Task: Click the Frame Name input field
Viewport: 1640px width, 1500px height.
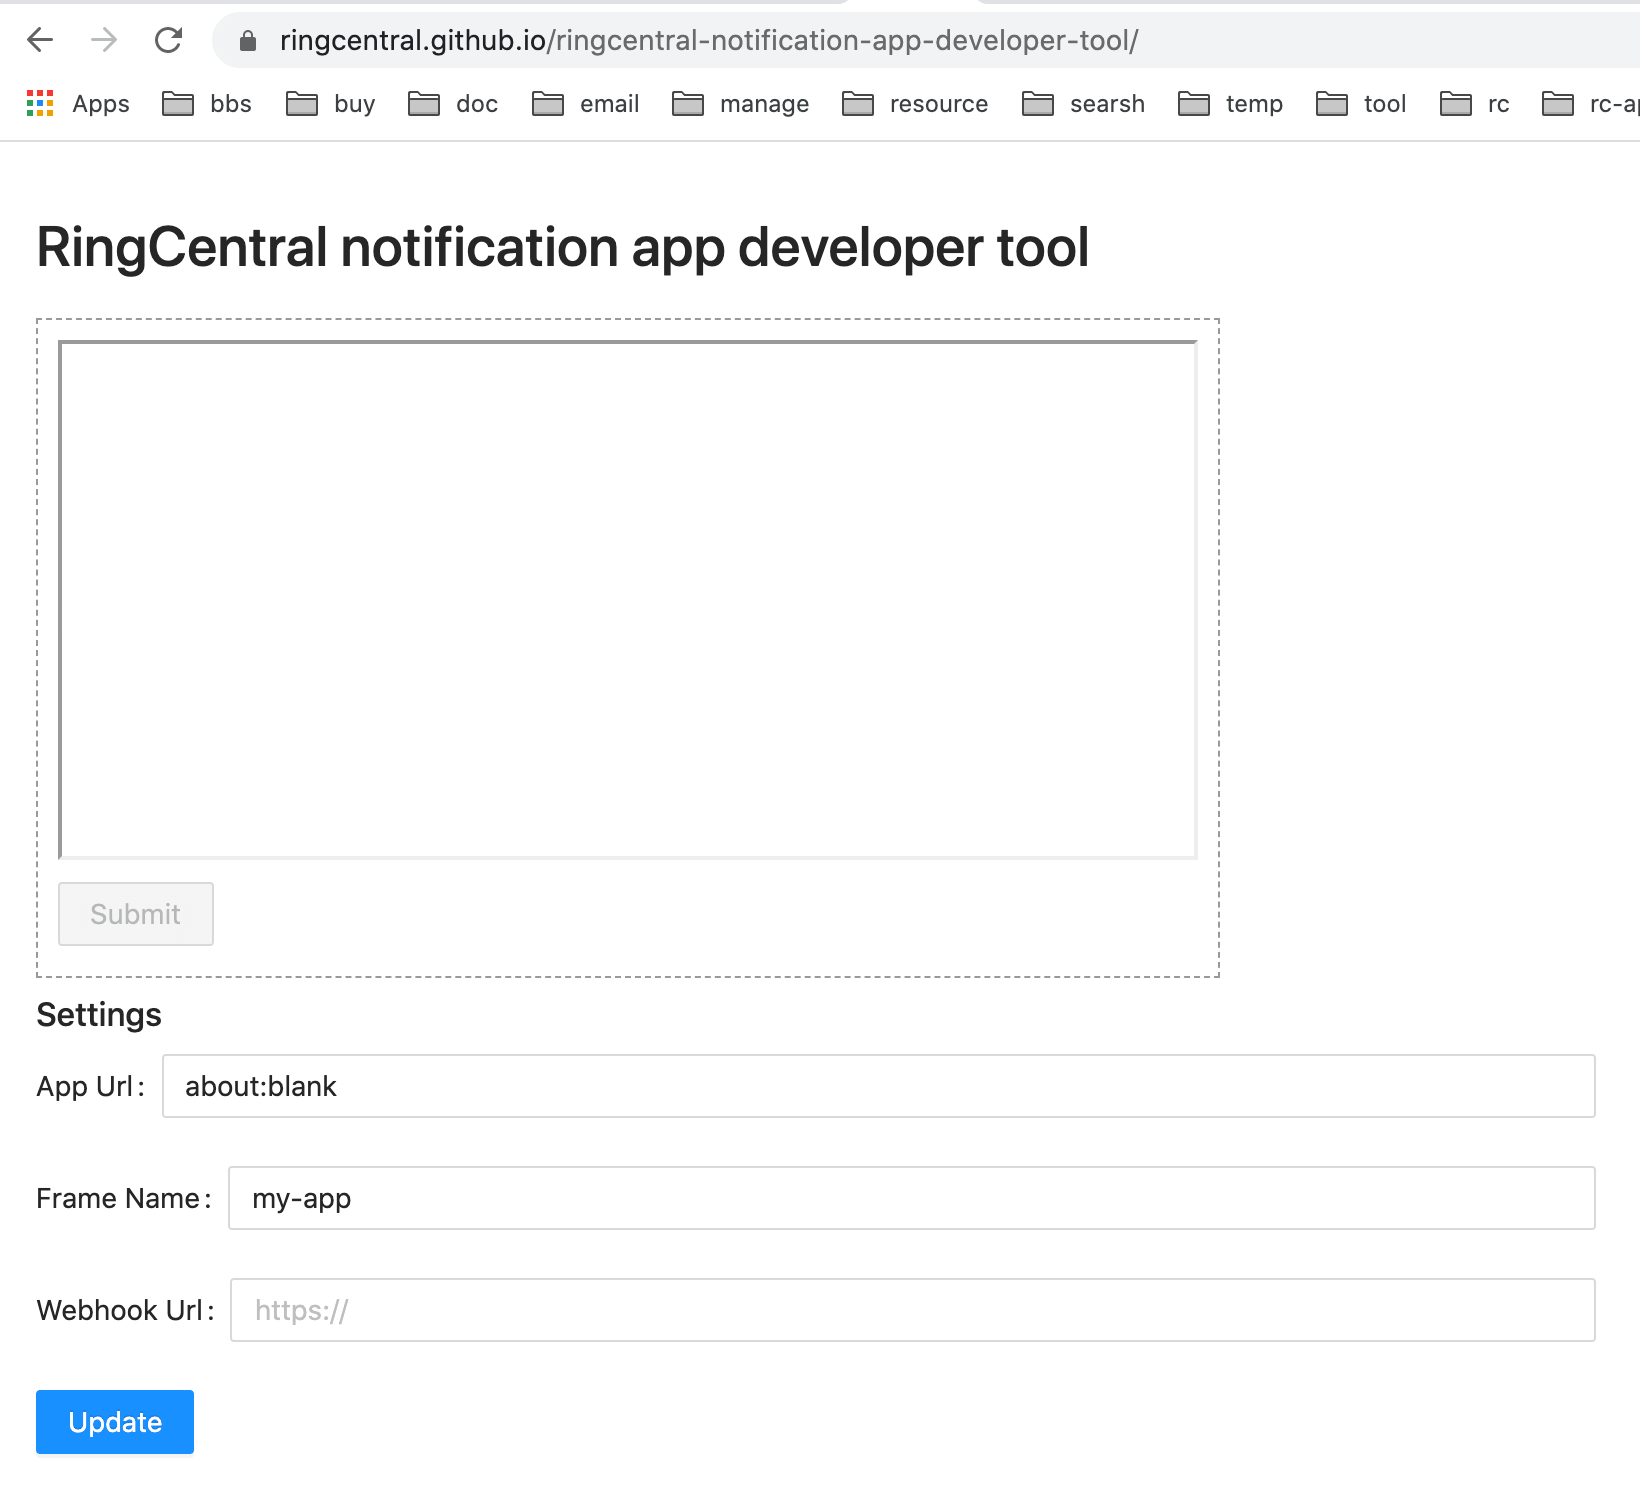Action: (912, 1198)
